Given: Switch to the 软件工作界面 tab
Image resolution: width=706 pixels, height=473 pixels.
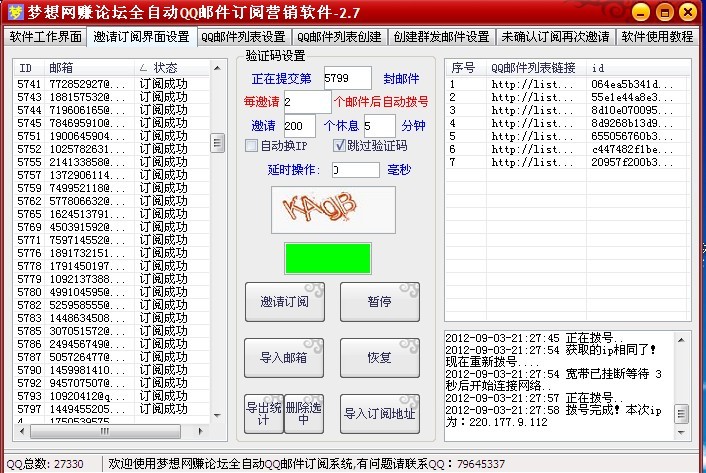Looking at the screenshot, I should coord(47,37).
